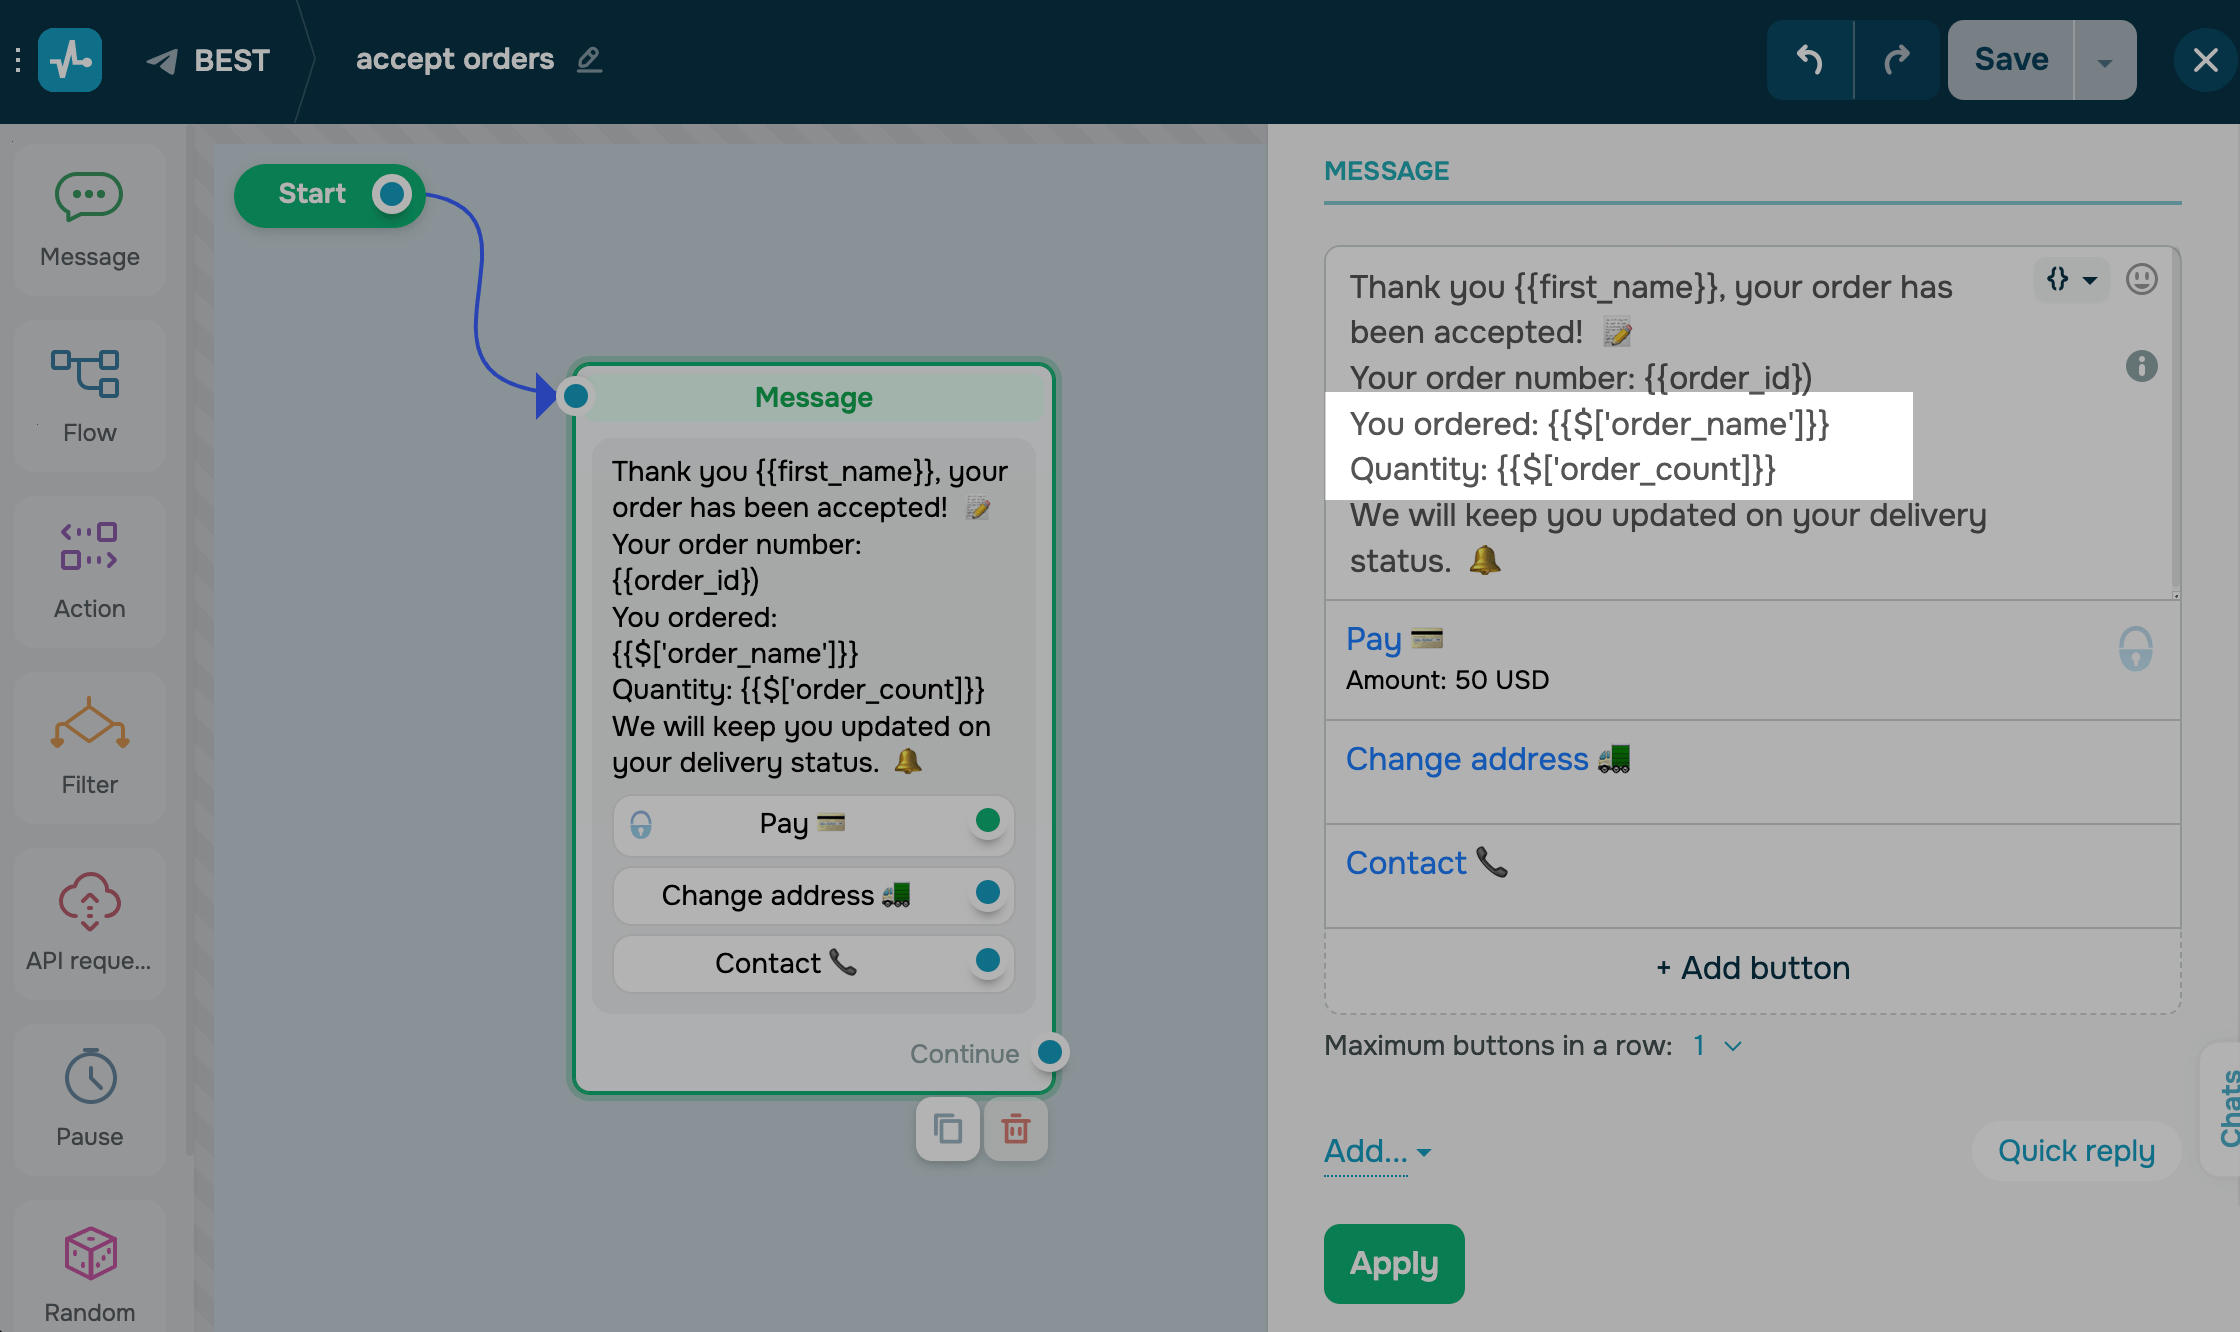Open the variables insert dropdown
The image size is (2240, 1332).
2071,279
